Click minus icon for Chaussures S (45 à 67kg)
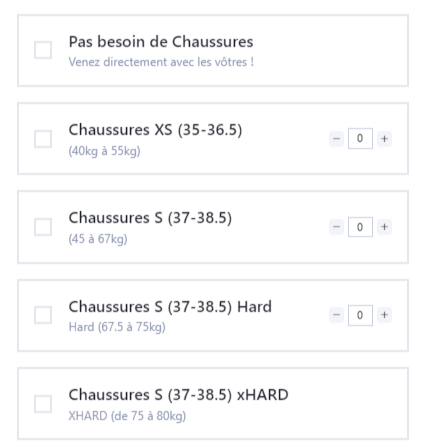 336,227
